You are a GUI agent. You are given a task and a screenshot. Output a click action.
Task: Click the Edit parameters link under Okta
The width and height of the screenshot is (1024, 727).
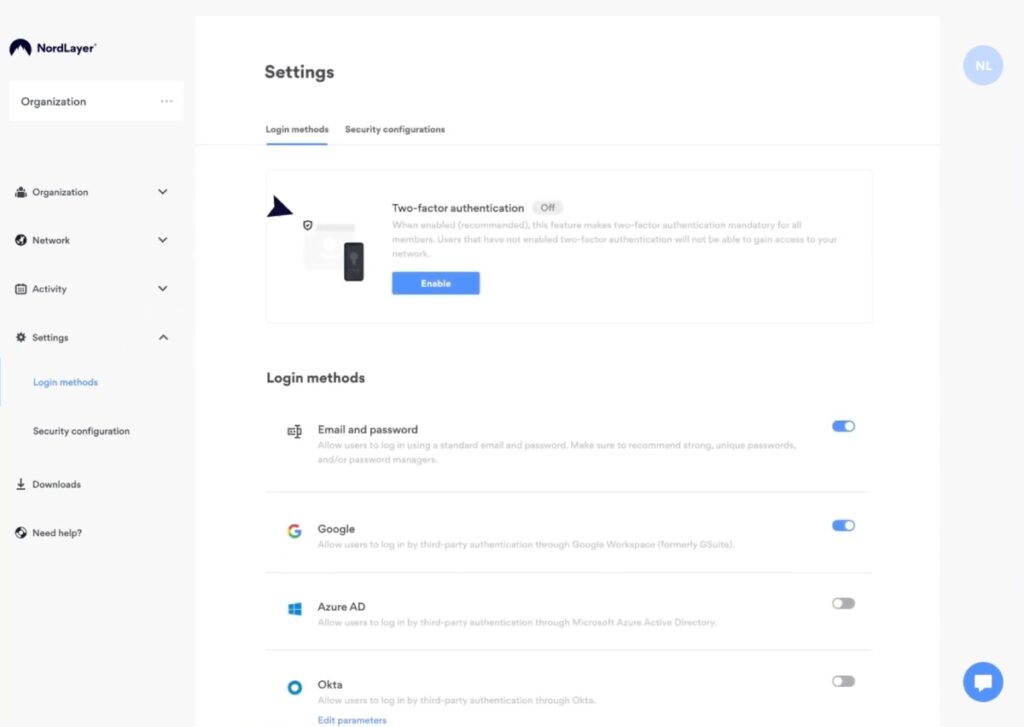(352, 720)
